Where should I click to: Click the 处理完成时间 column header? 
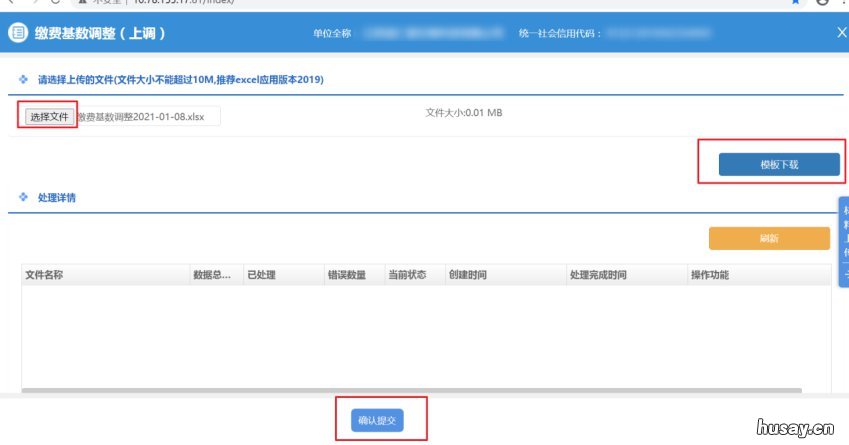[626, 275]
